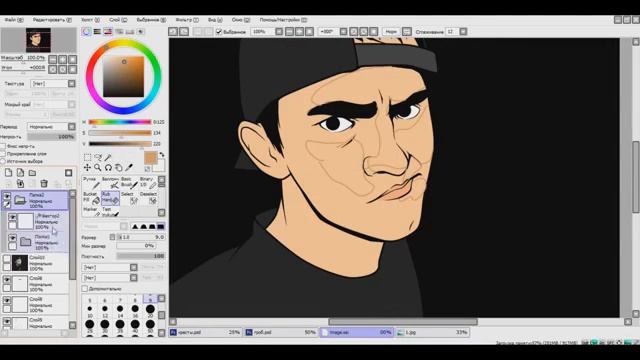Select the Select pen tool
Viewport: 640px width, 360px height.
click(x=129, y=198)
